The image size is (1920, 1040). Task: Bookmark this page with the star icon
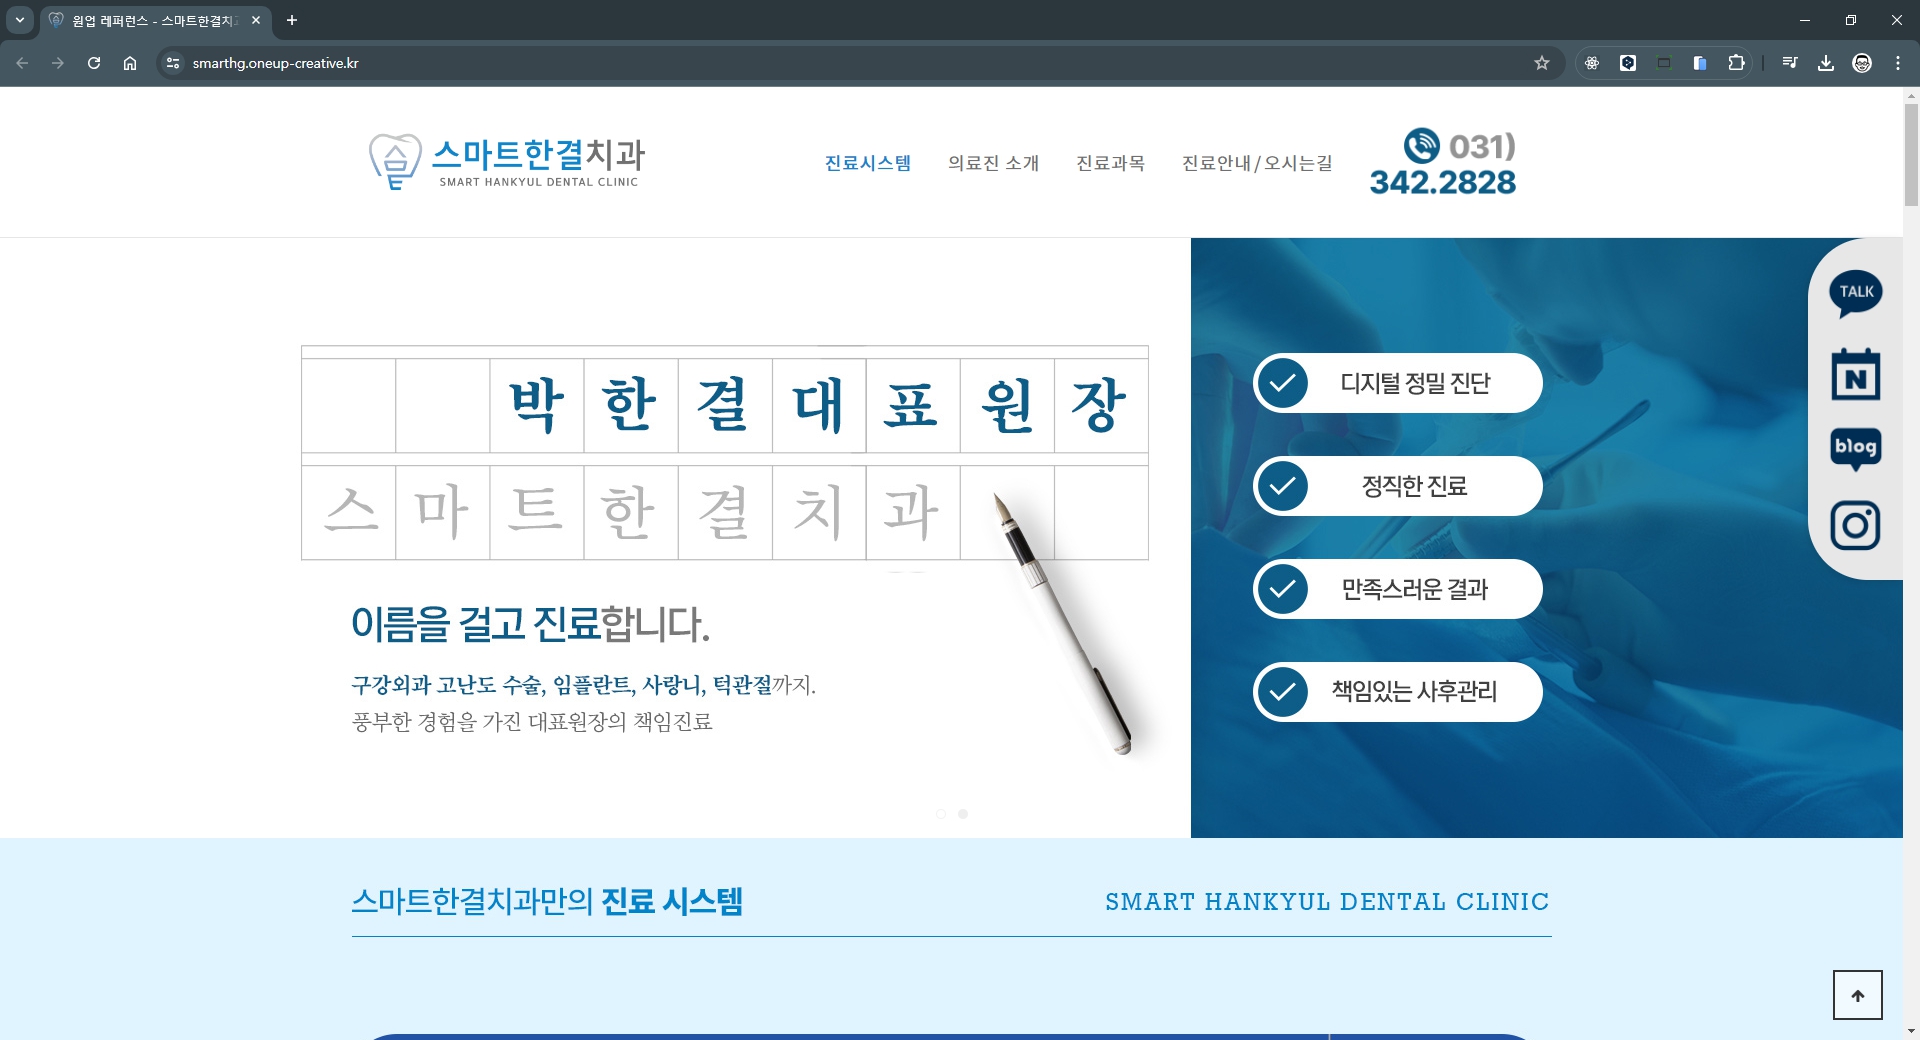1542,63
